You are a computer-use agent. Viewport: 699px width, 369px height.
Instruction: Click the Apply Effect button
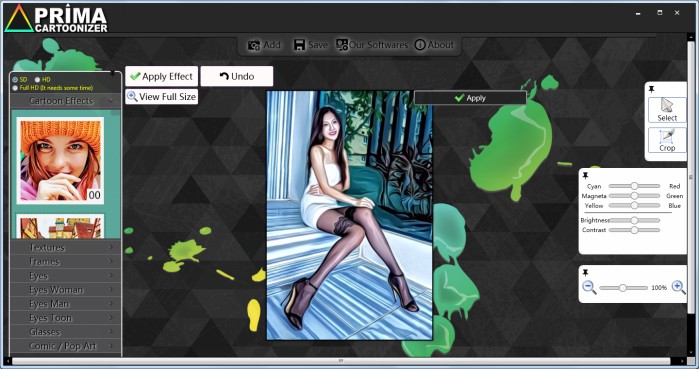[161, 76]
